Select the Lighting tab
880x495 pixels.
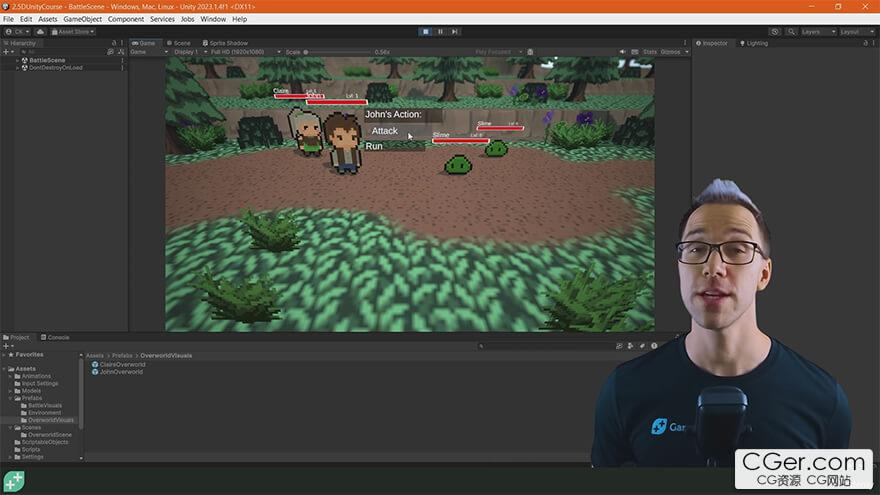(754, 43)
